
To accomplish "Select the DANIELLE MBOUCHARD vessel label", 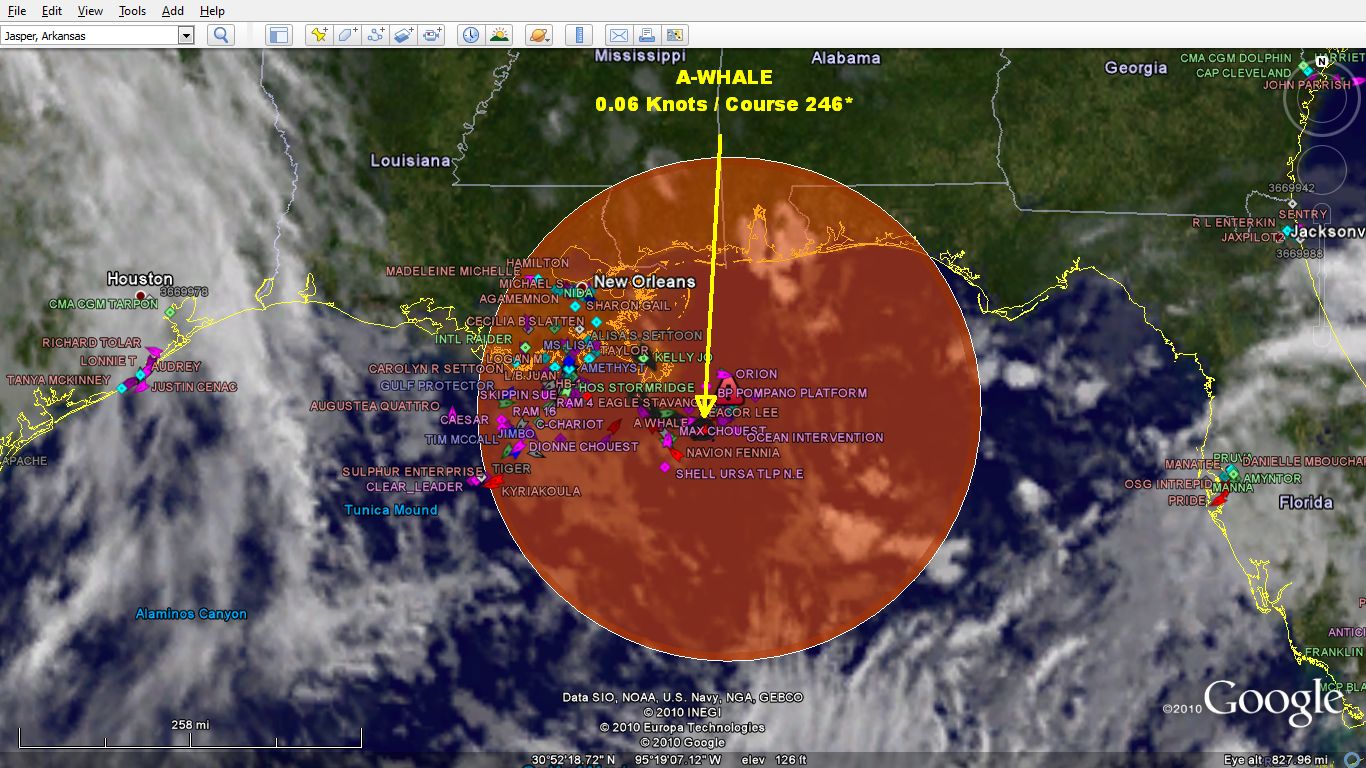I will point(1303,461).
